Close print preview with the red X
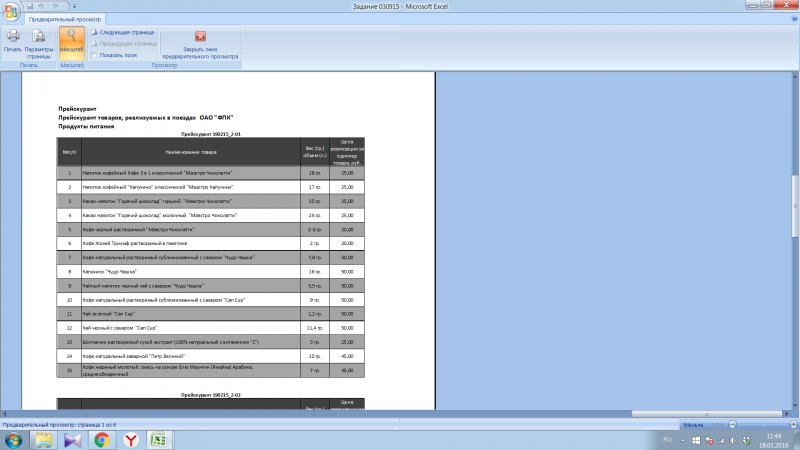This screenshot has width=800, height=450. (x=201, y=36)
